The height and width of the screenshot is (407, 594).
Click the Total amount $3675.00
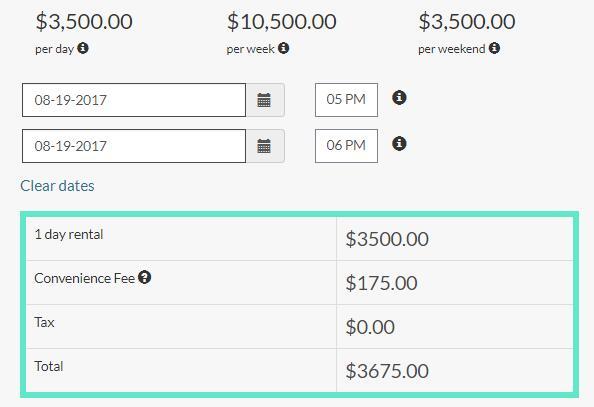(x=387, y=371)
